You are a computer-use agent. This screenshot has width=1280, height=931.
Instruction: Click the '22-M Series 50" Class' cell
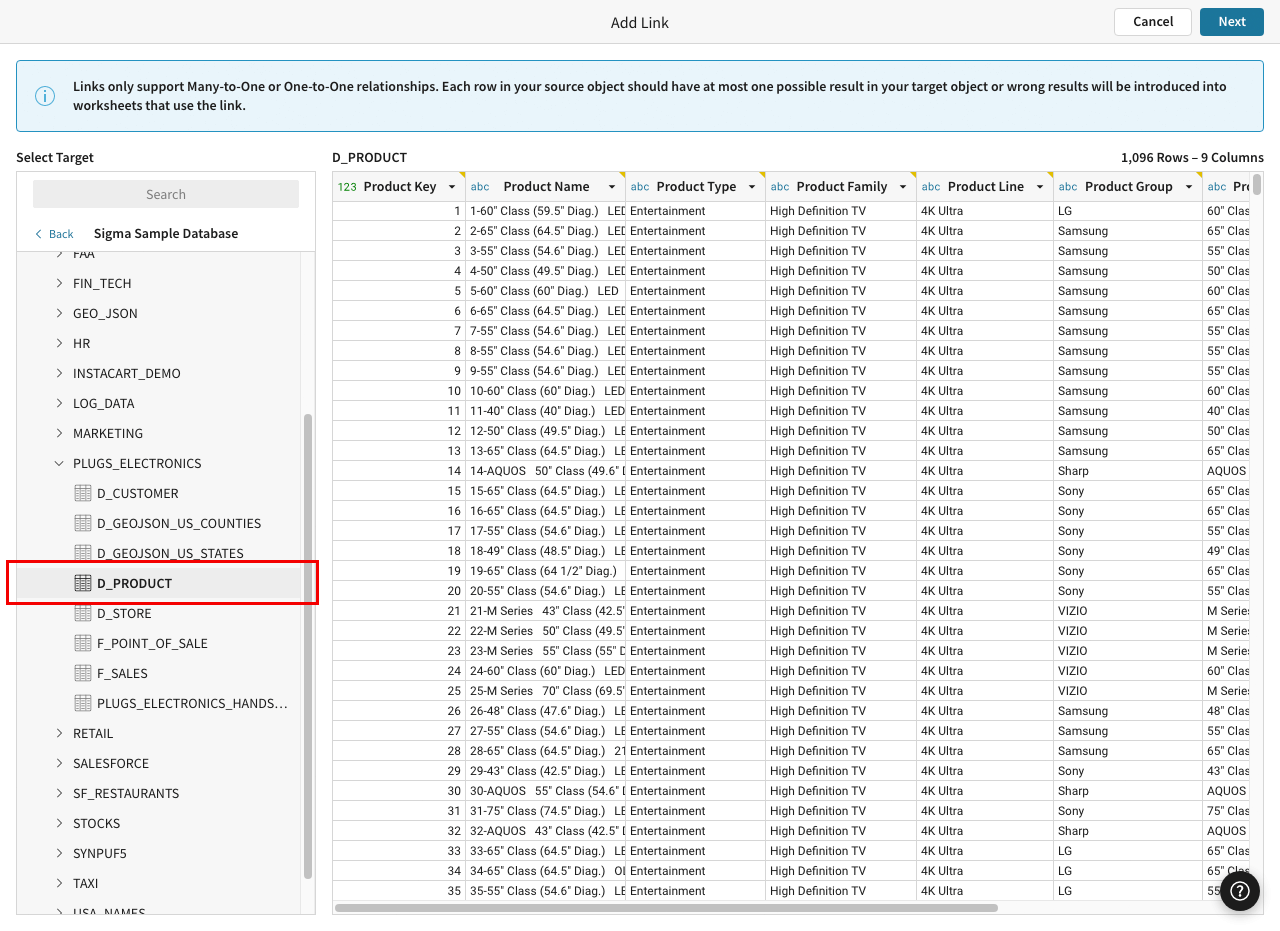[x=546, y=631]
